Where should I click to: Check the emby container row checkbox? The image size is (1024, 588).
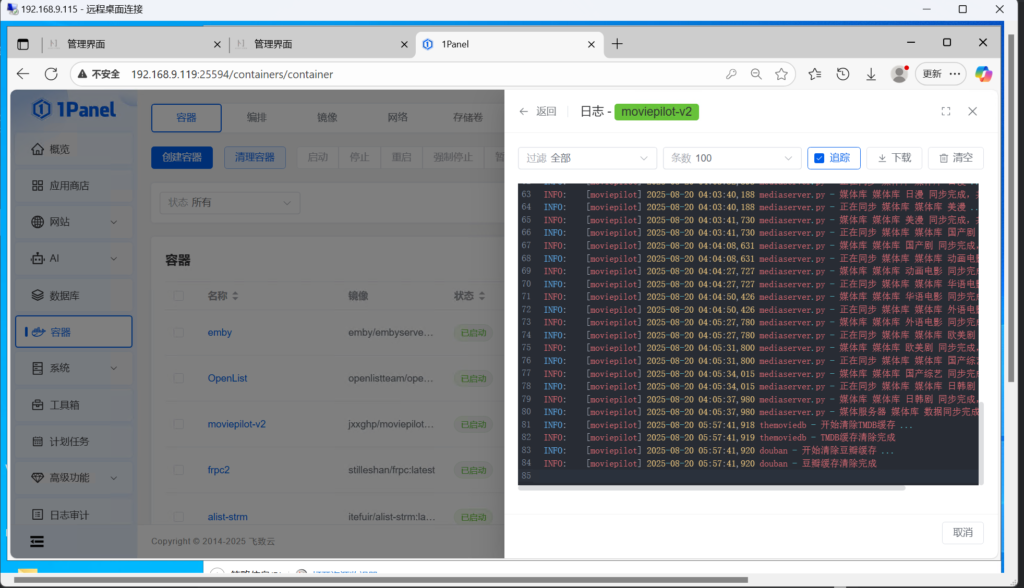178,333
